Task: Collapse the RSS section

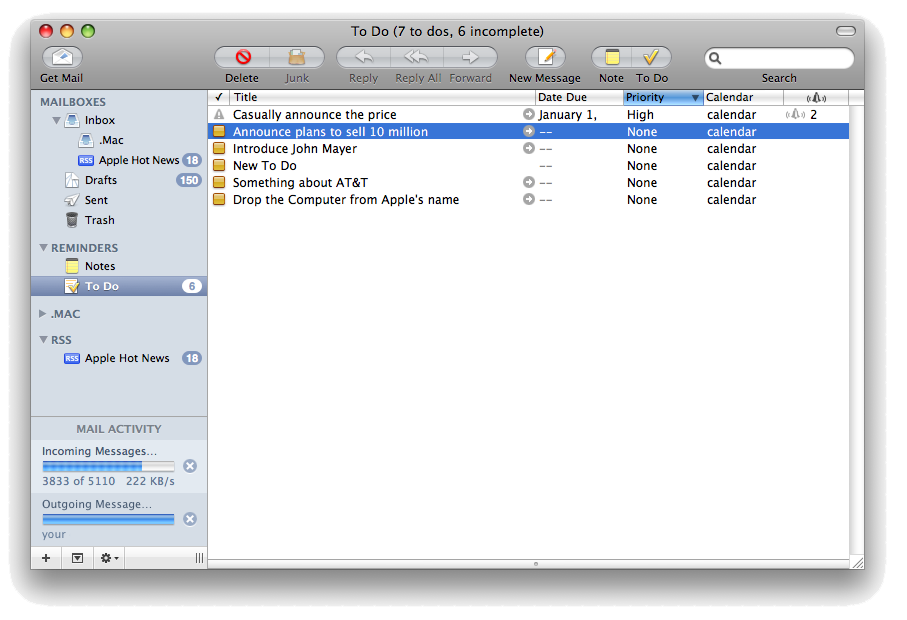Action: point(43,340)
